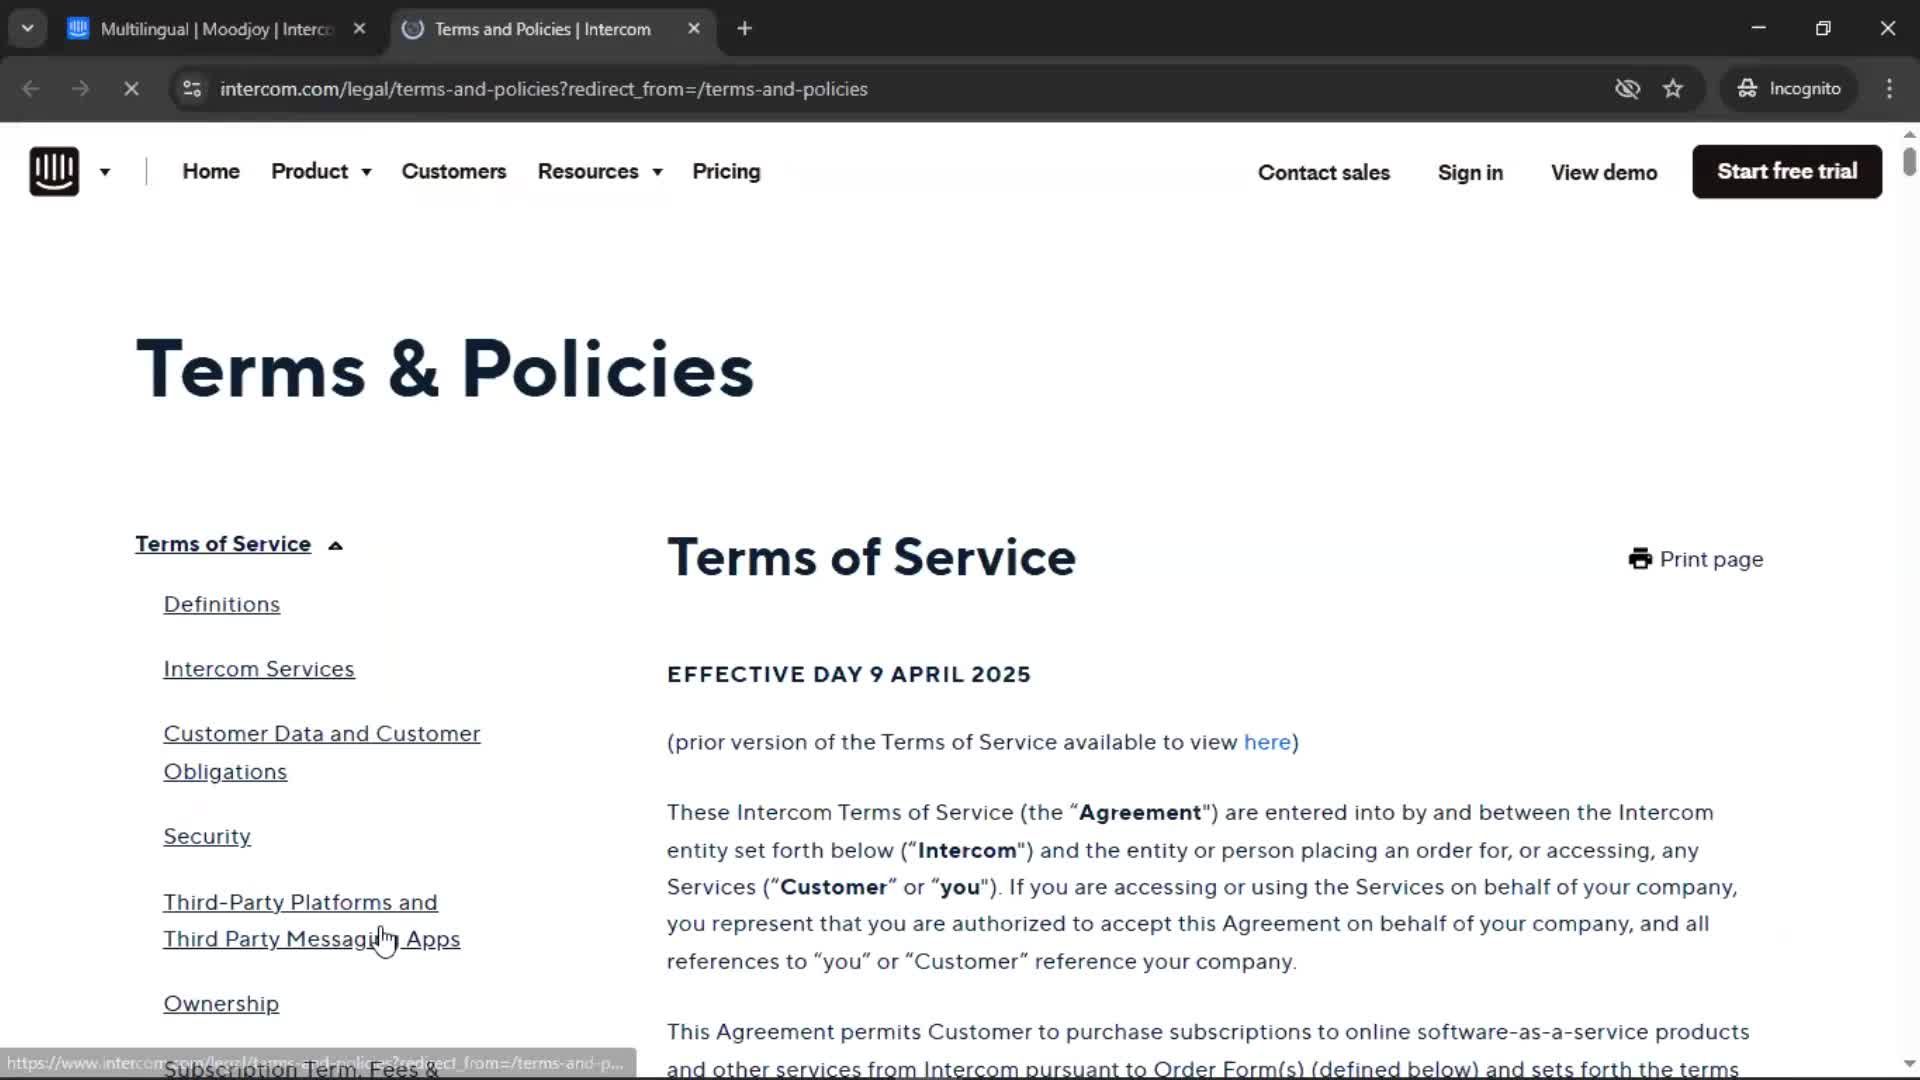This screenshot has height=1080, width=1920.
Task: Click the browser forward arrow
Action: [81, 89]
